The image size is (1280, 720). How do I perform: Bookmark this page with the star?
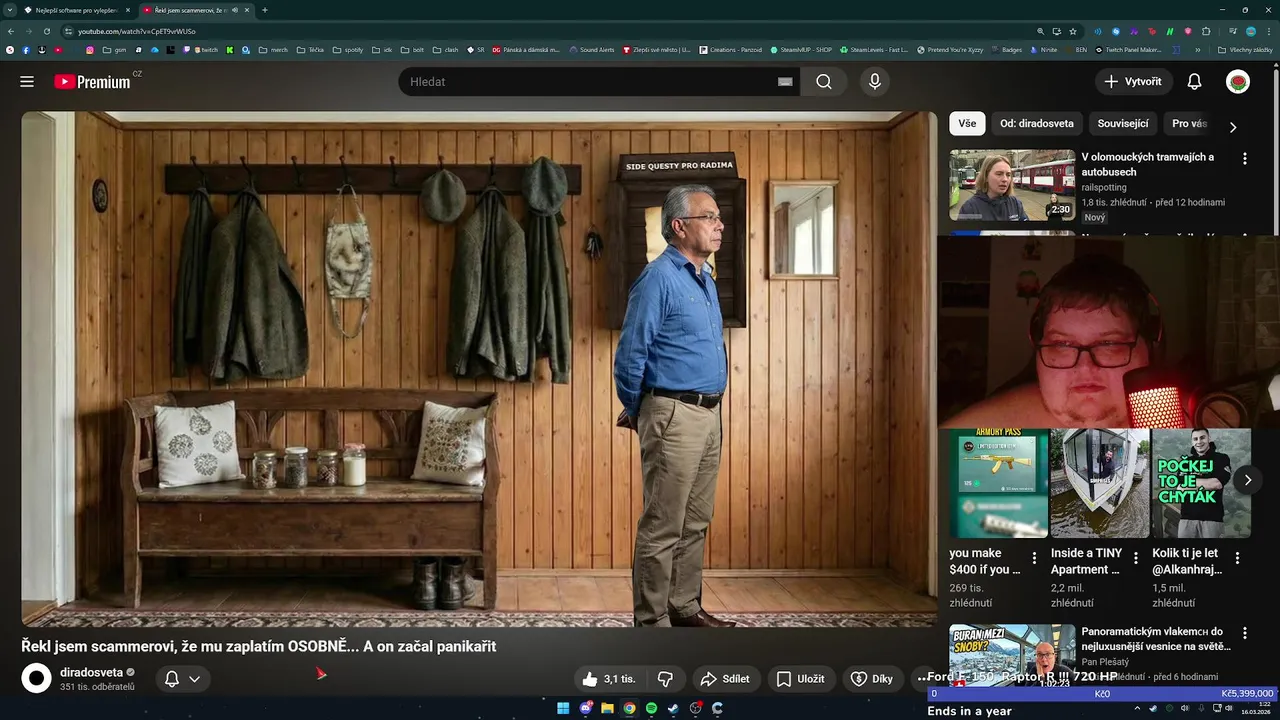click(1072, 31)
